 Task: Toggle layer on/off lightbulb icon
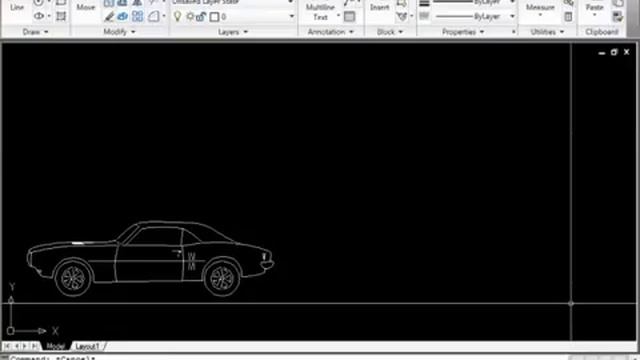coord(178,16)
